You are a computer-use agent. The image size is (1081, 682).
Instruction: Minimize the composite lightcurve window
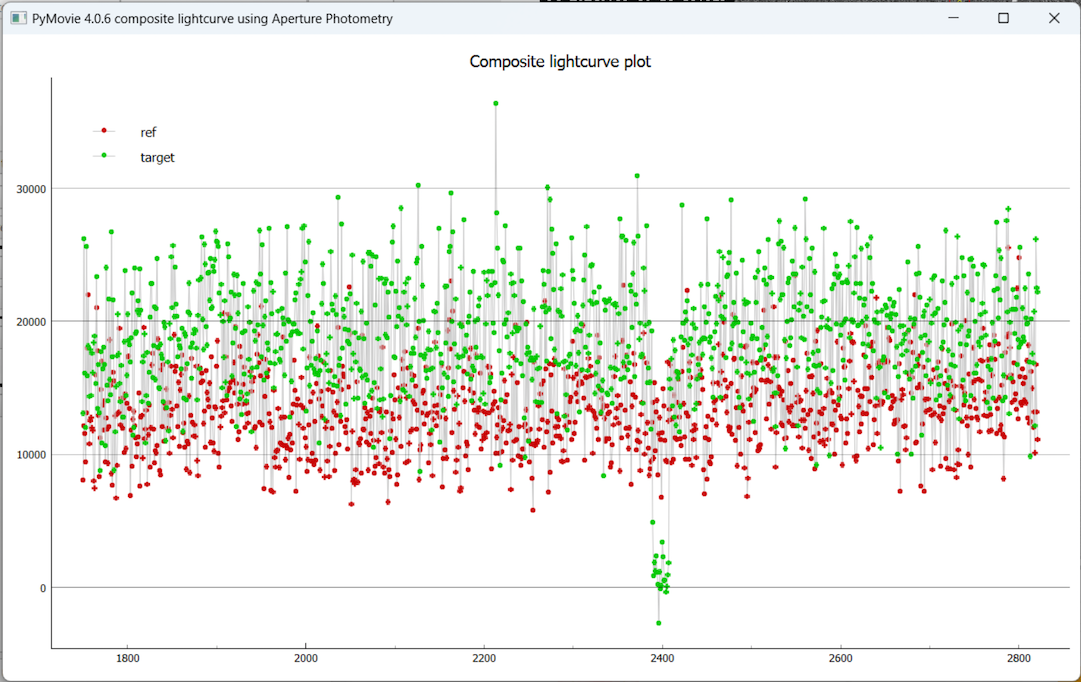click(953, 18)
